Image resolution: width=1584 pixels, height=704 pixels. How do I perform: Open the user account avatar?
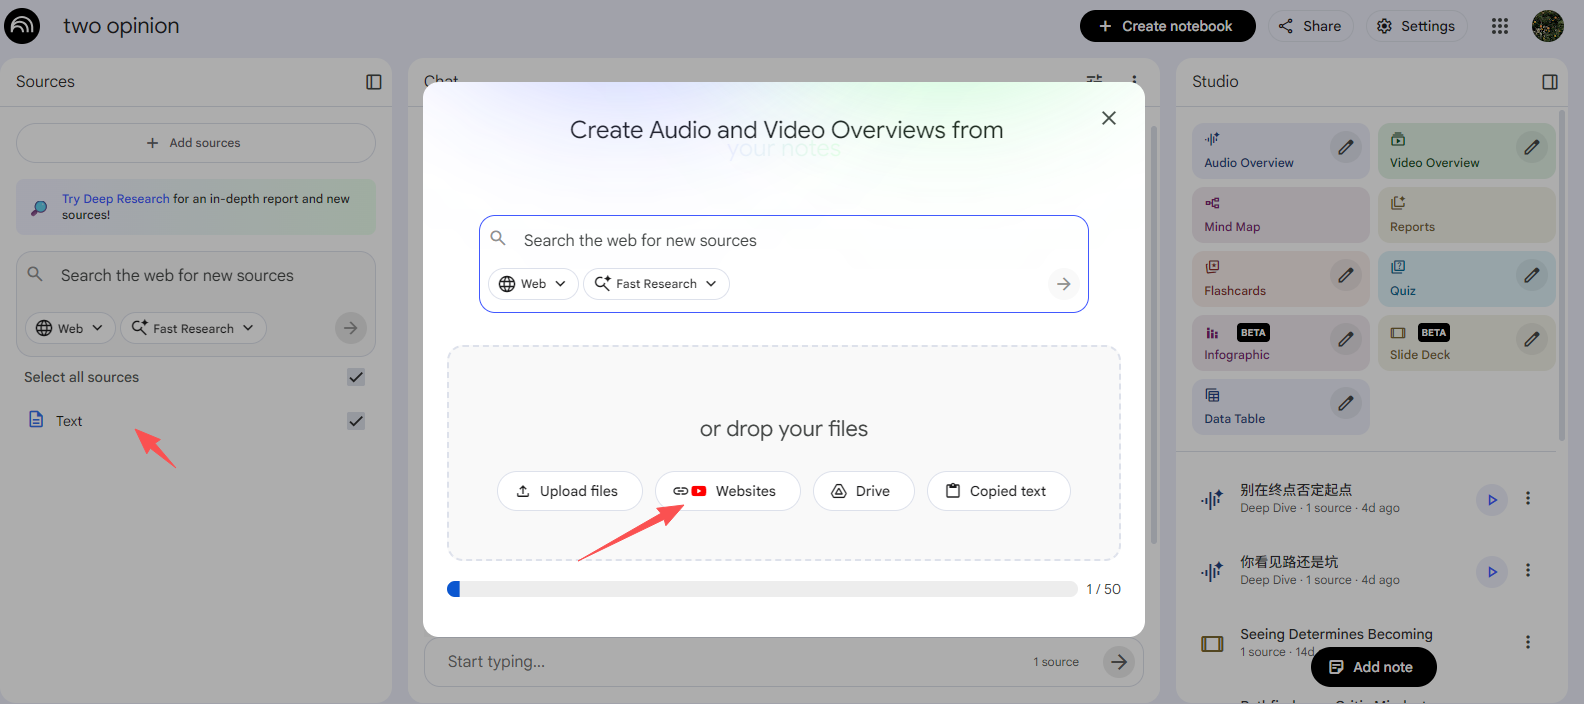click(x=1548, y=26)
